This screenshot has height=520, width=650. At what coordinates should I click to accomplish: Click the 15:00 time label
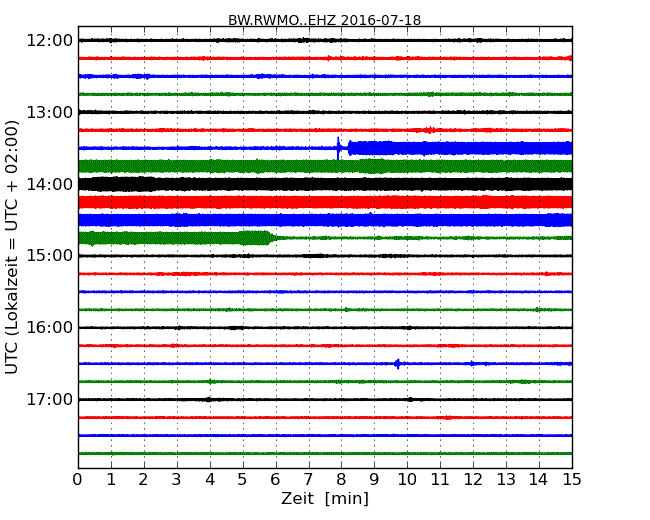(x=50, y=255)
